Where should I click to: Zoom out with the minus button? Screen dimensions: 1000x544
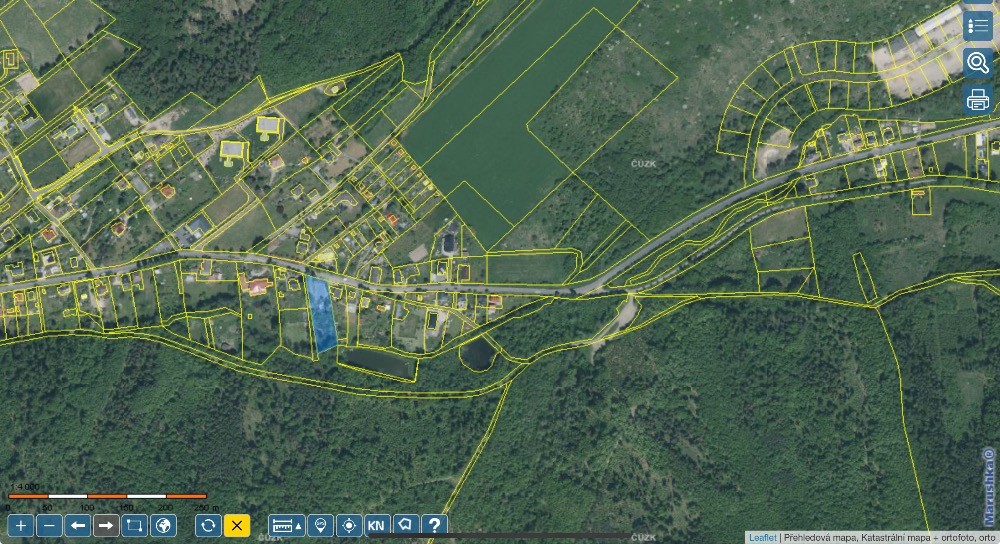pyautogui.click(x=49, y=526)
